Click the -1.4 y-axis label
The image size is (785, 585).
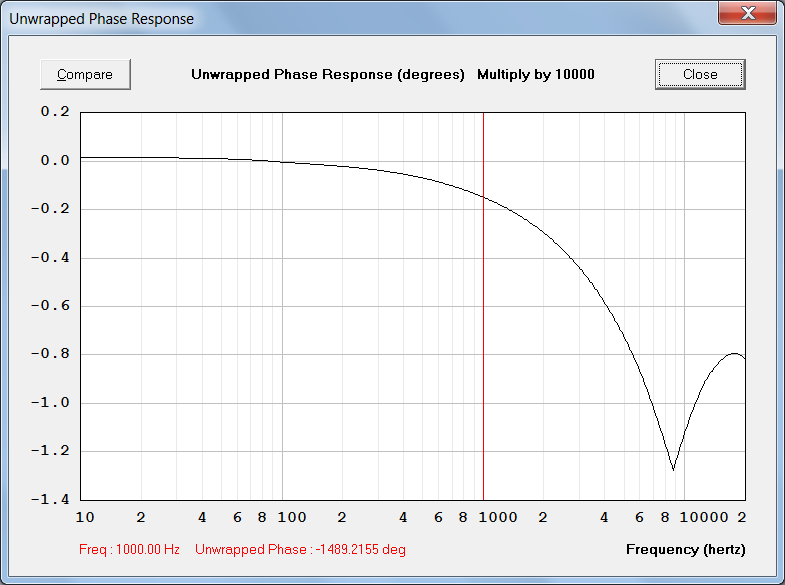pos(50,499)
